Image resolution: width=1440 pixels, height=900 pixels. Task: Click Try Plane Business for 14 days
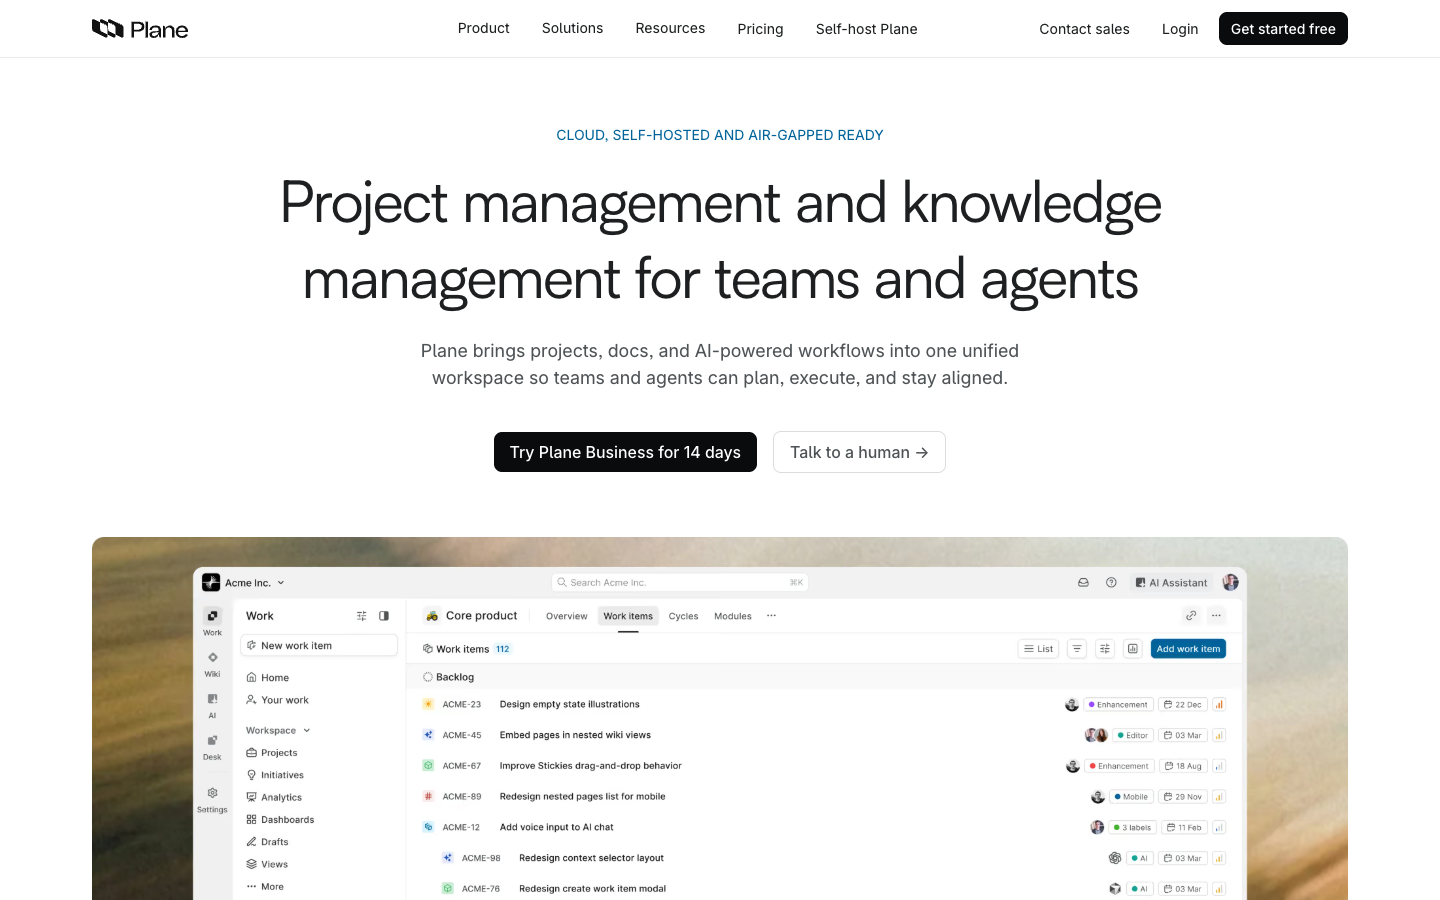[x=625, y=452]
